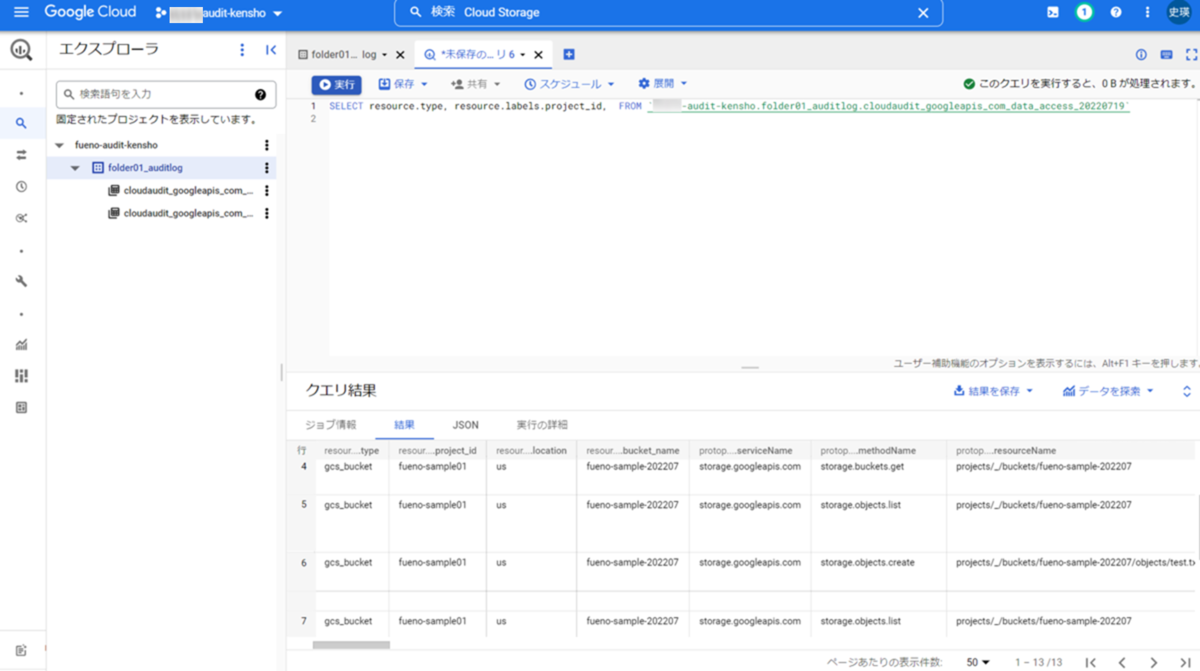Open the project selector audit-kensho dropdown
Screen dimensions: 1200x671
click(219, 14)
